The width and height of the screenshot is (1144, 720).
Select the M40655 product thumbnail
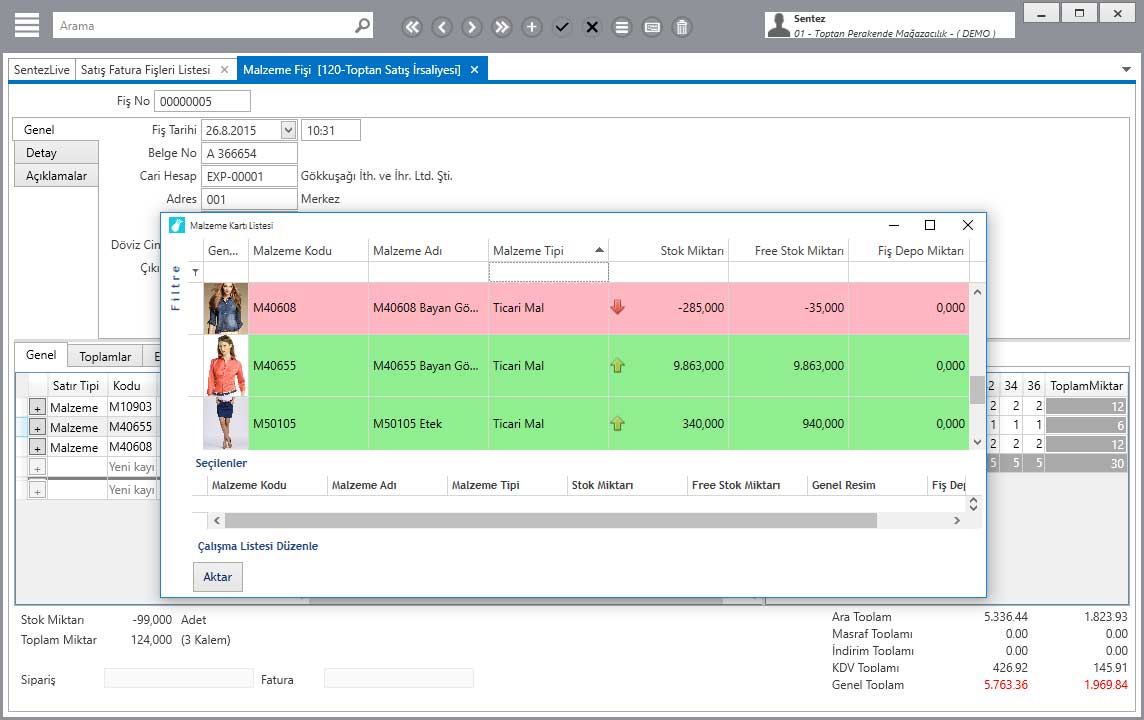[x=225, y=366]
